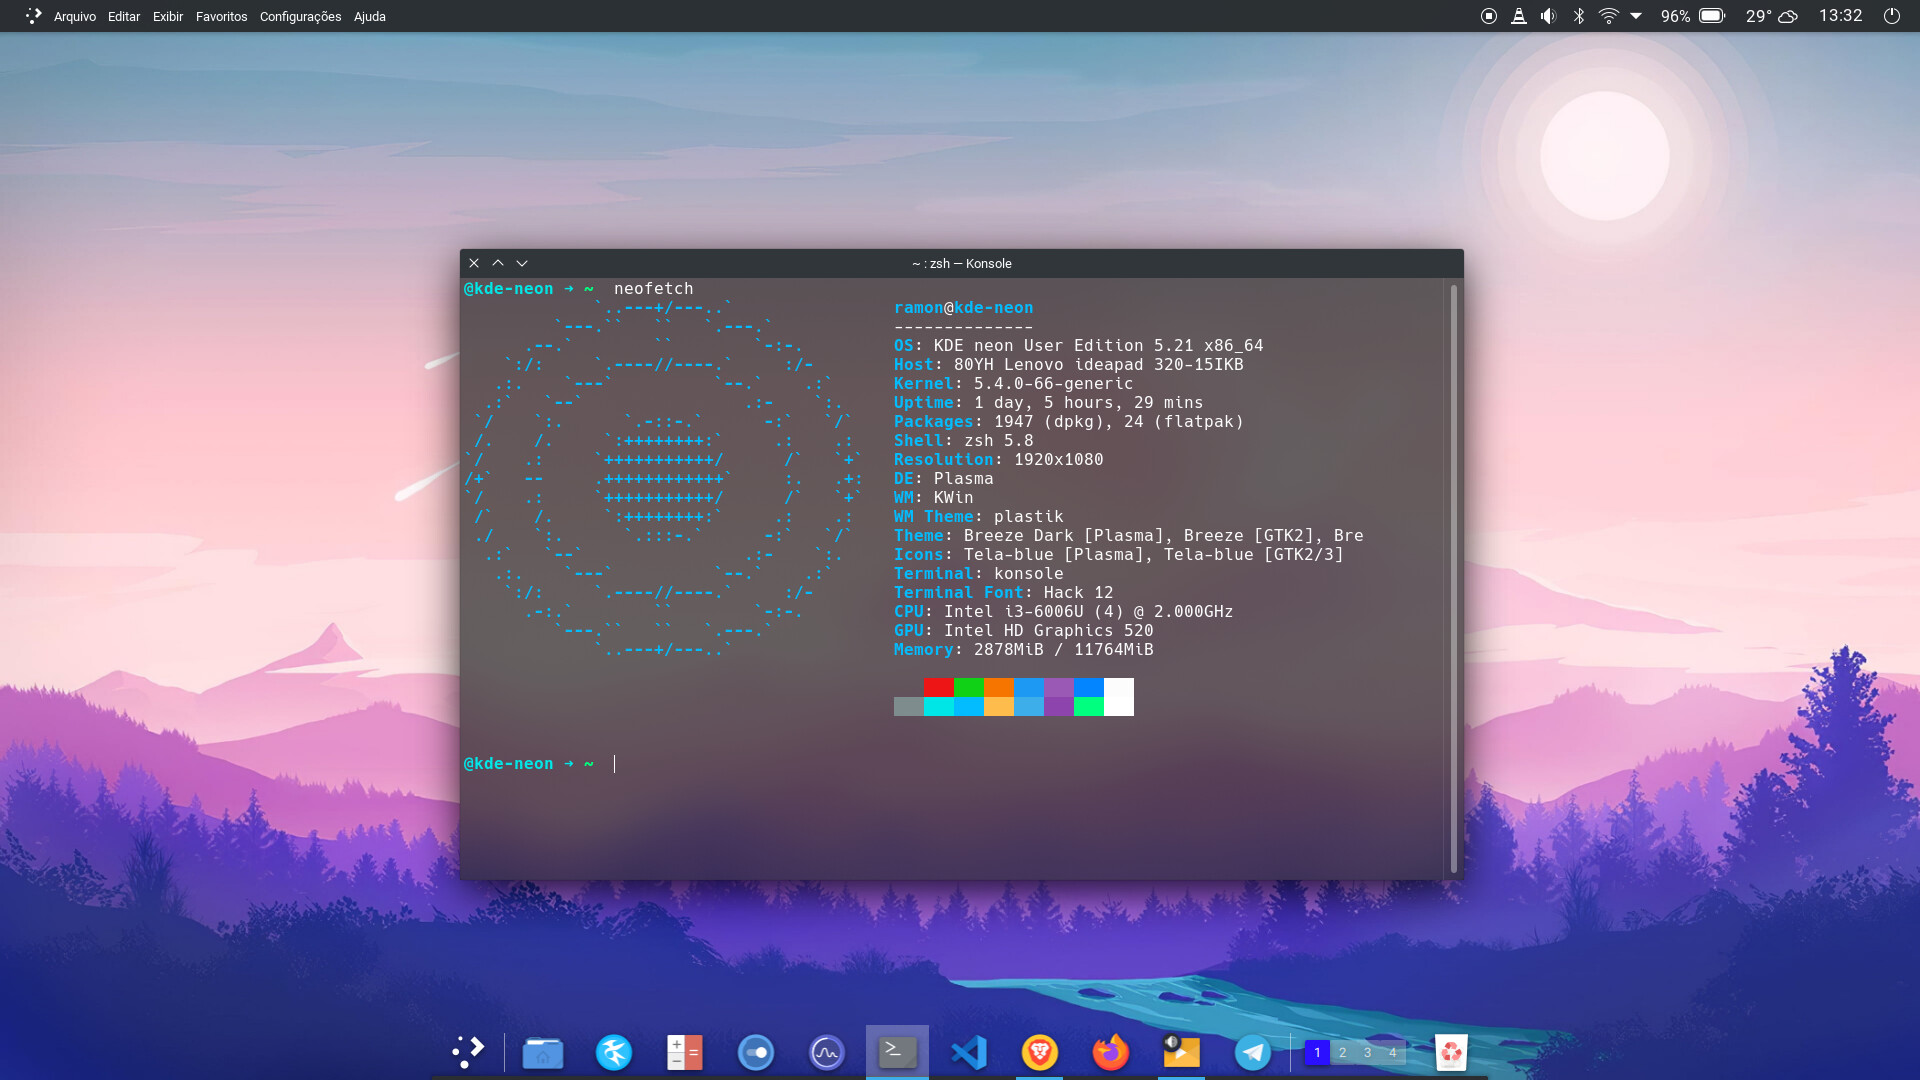Click the 'Terminal Font: Hack 12' line
The image size is (1920, 1080).
[1003, 593]
